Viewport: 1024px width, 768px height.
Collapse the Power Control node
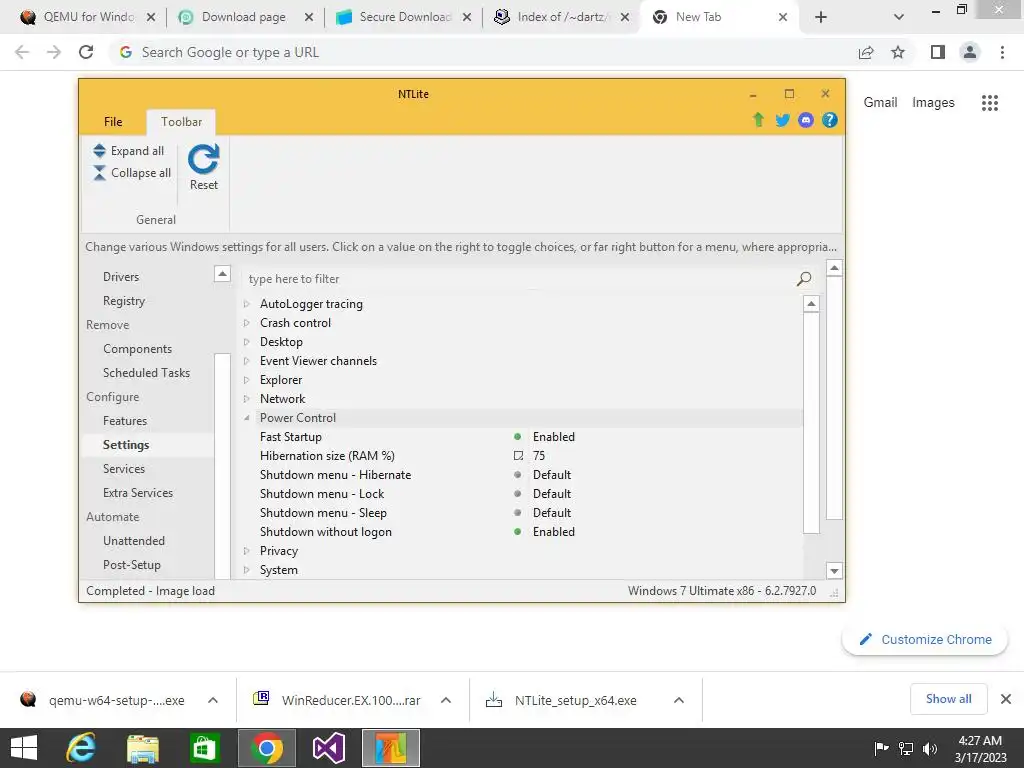246,418
